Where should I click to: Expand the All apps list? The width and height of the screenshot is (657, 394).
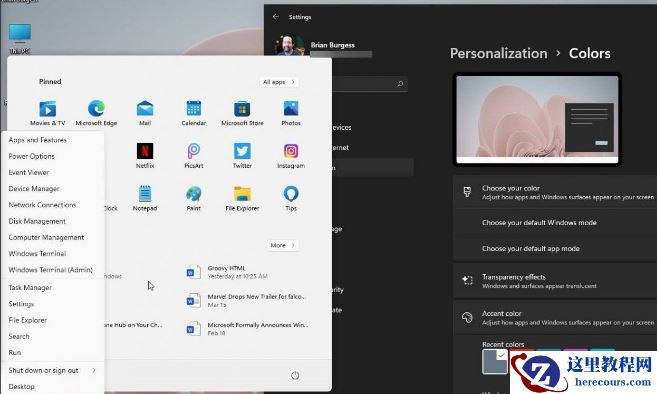coord(279,82)
